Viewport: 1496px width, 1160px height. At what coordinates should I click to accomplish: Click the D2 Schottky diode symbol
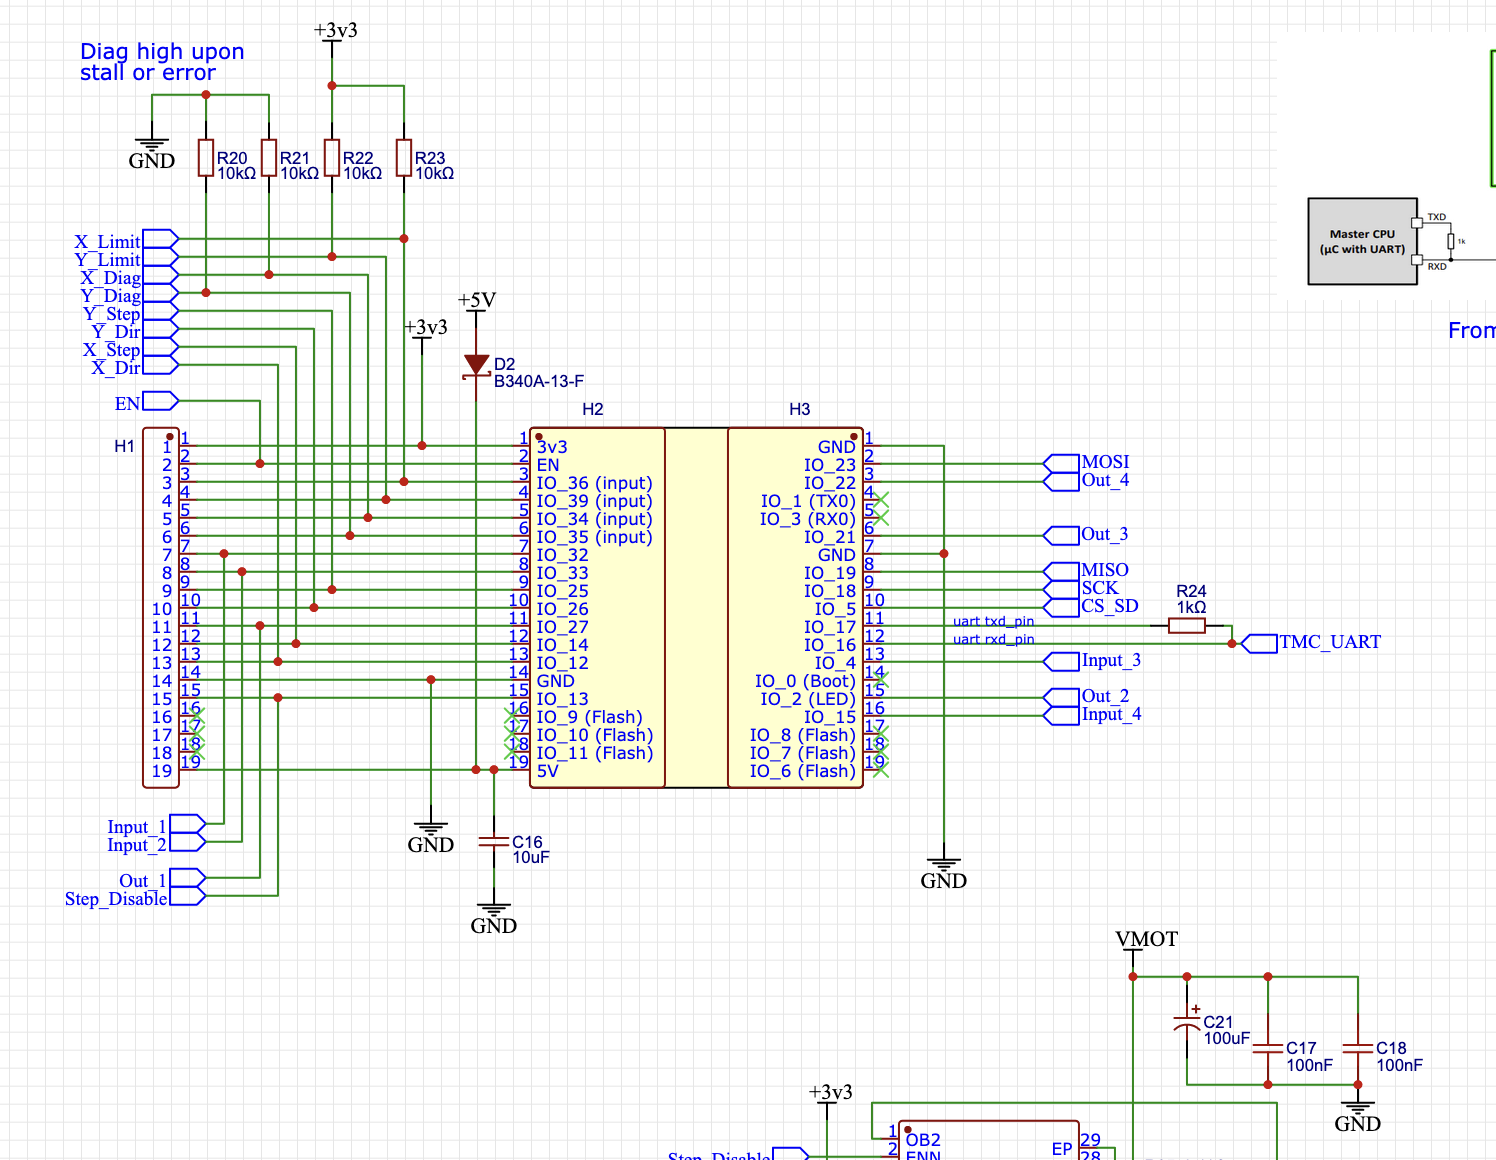(x=477, y=366)
